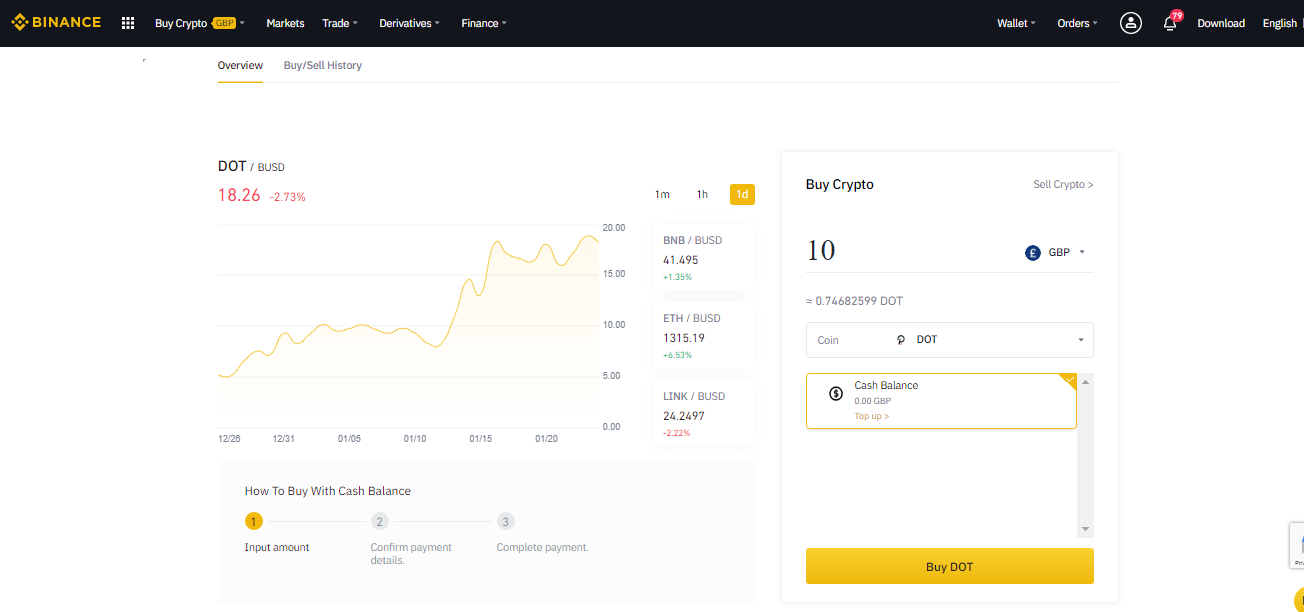Open the Coin DOT selector dropdown
Screen dimensions: 1304x612
[950, 340]
